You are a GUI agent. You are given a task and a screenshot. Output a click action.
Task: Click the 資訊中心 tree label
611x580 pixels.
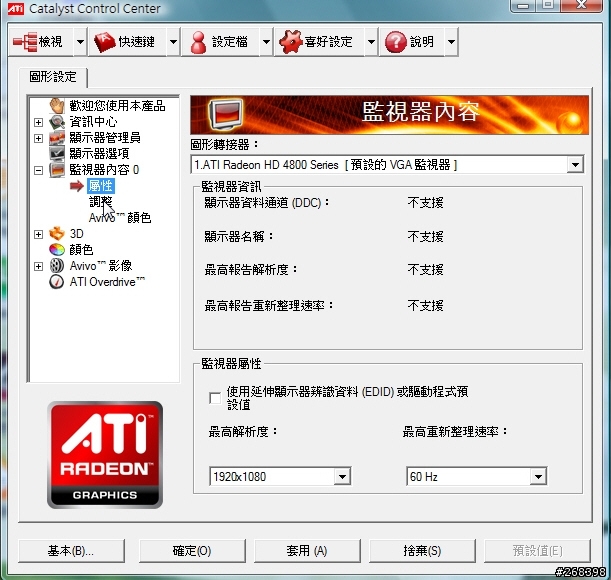(93, 122)
